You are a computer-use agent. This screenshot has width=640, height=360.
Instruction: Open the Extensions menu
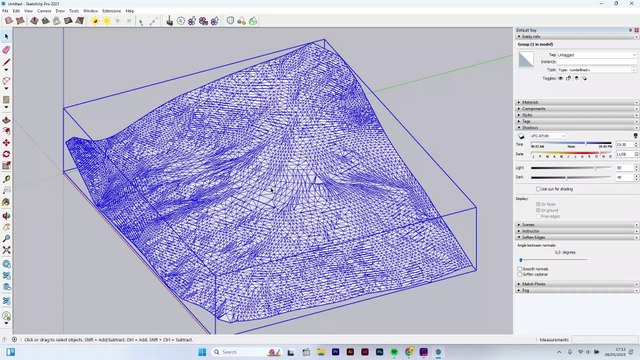[x=111, y=11]
